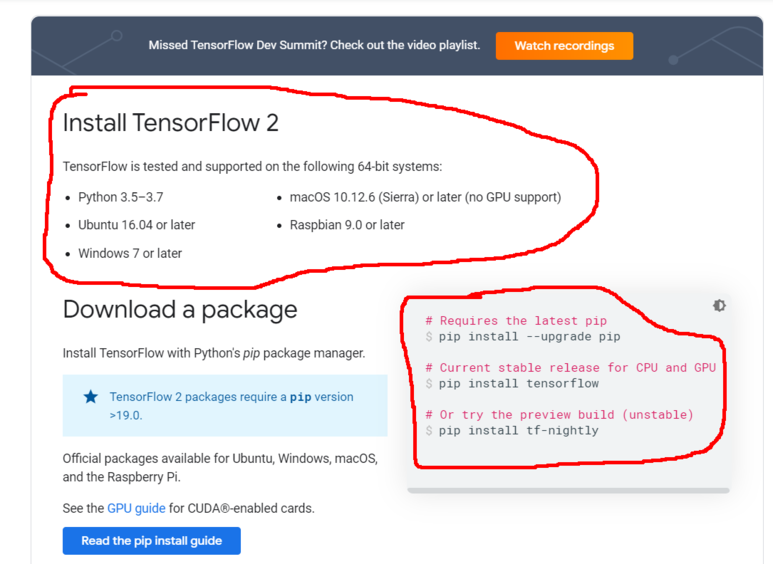Click the macOS 10.12.6 (Sierra) list item

424,197
